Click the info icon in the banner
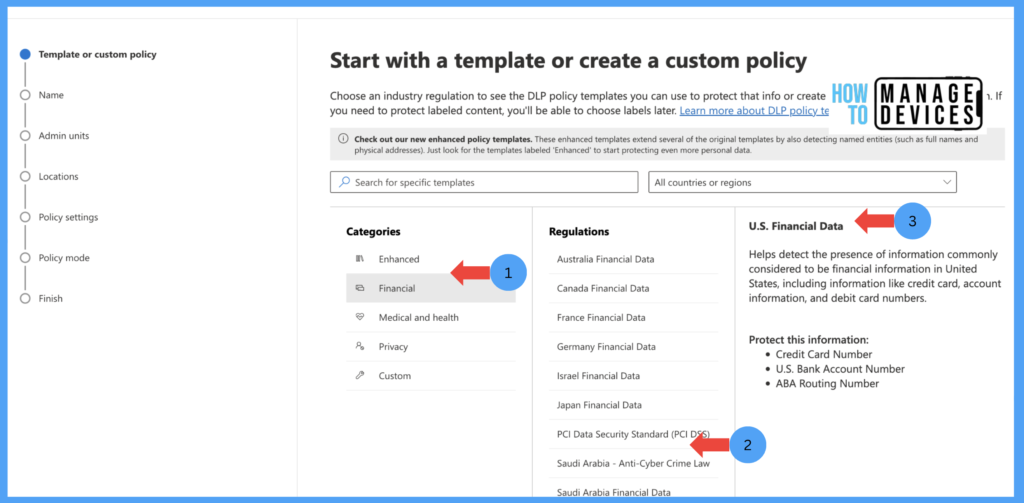The width and height of the screenshot is (1024, 503). click(x=342, y=139)
